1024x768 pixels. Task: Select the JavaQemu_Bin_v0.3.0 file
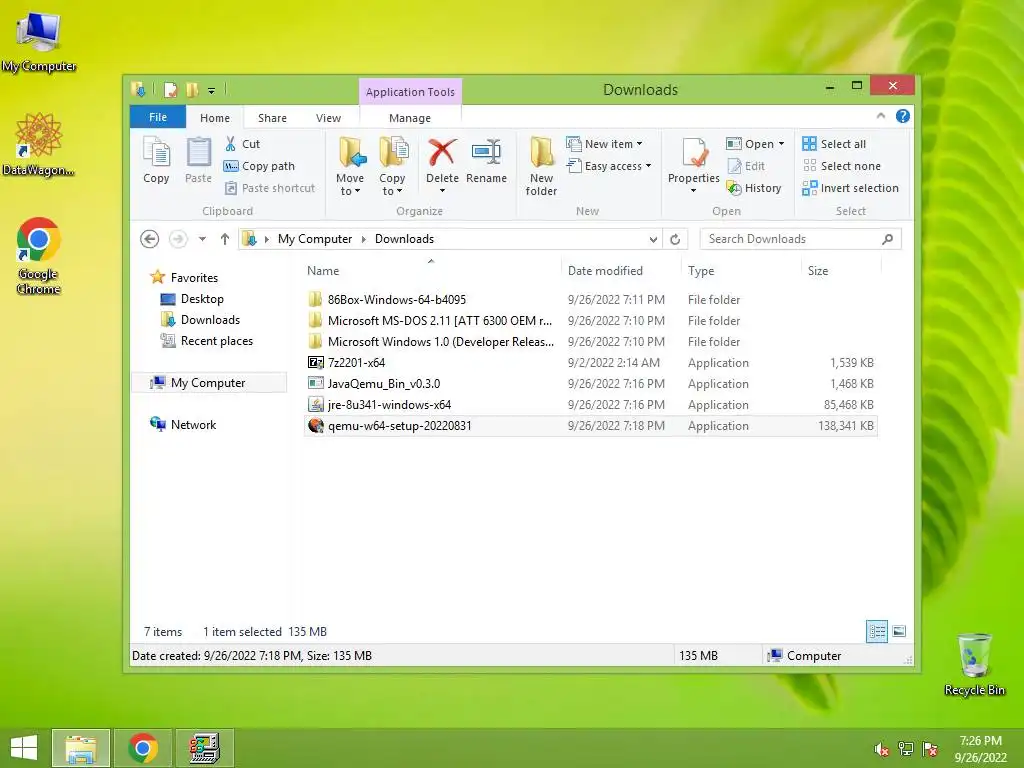click(590, 383)
